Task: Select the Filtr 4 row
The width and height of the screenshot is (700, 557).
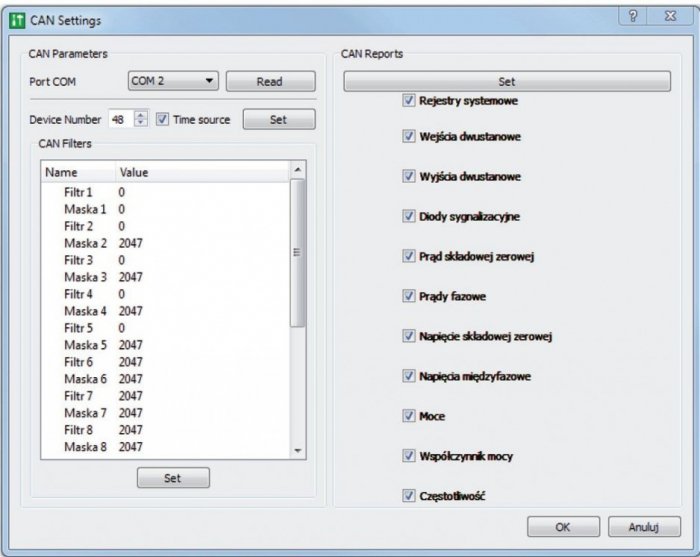Action: [x=165, y=294]
